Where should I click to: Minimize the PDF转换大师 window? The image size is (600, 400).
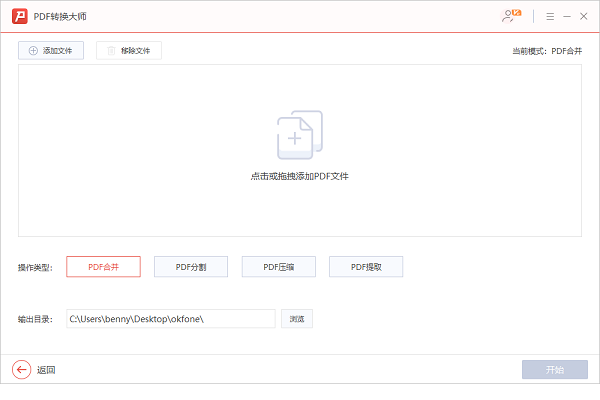566,17
